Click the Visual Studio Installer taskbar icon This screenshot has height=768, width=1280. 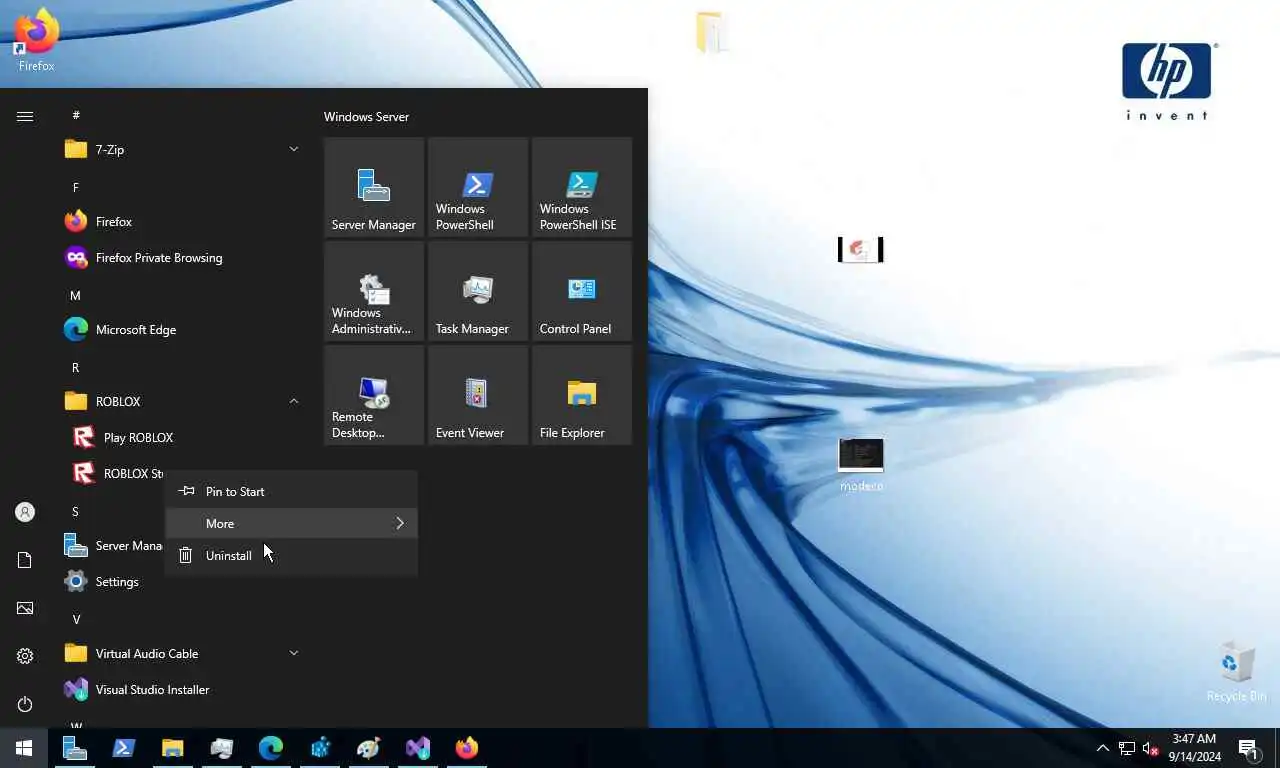tap(418, 748)
